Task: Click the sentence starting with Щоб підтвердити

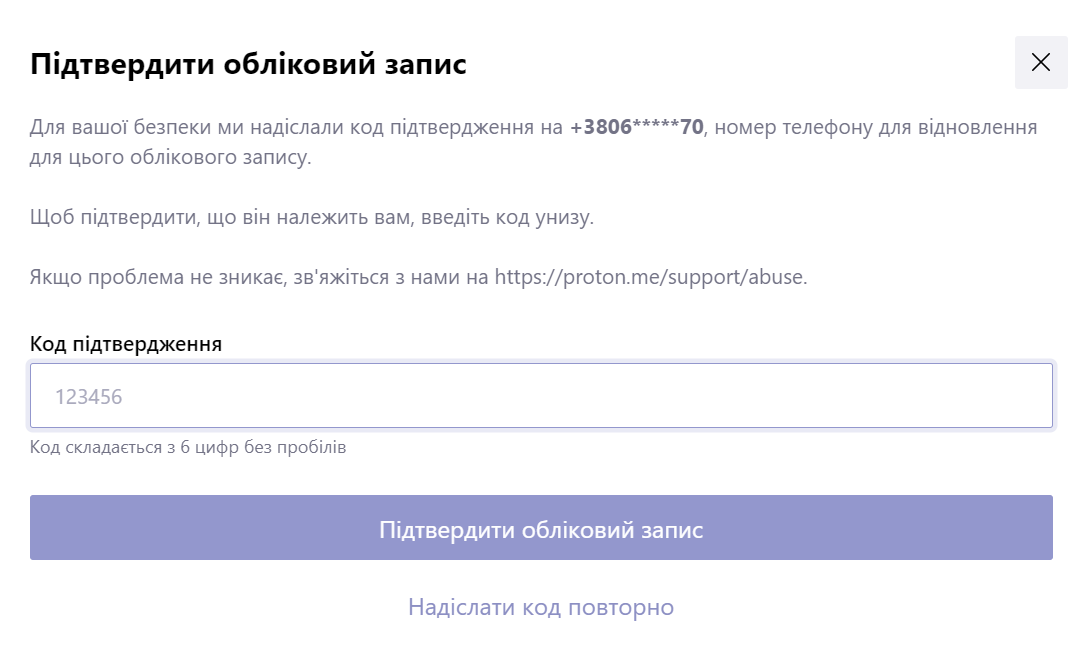Action: 312,217
